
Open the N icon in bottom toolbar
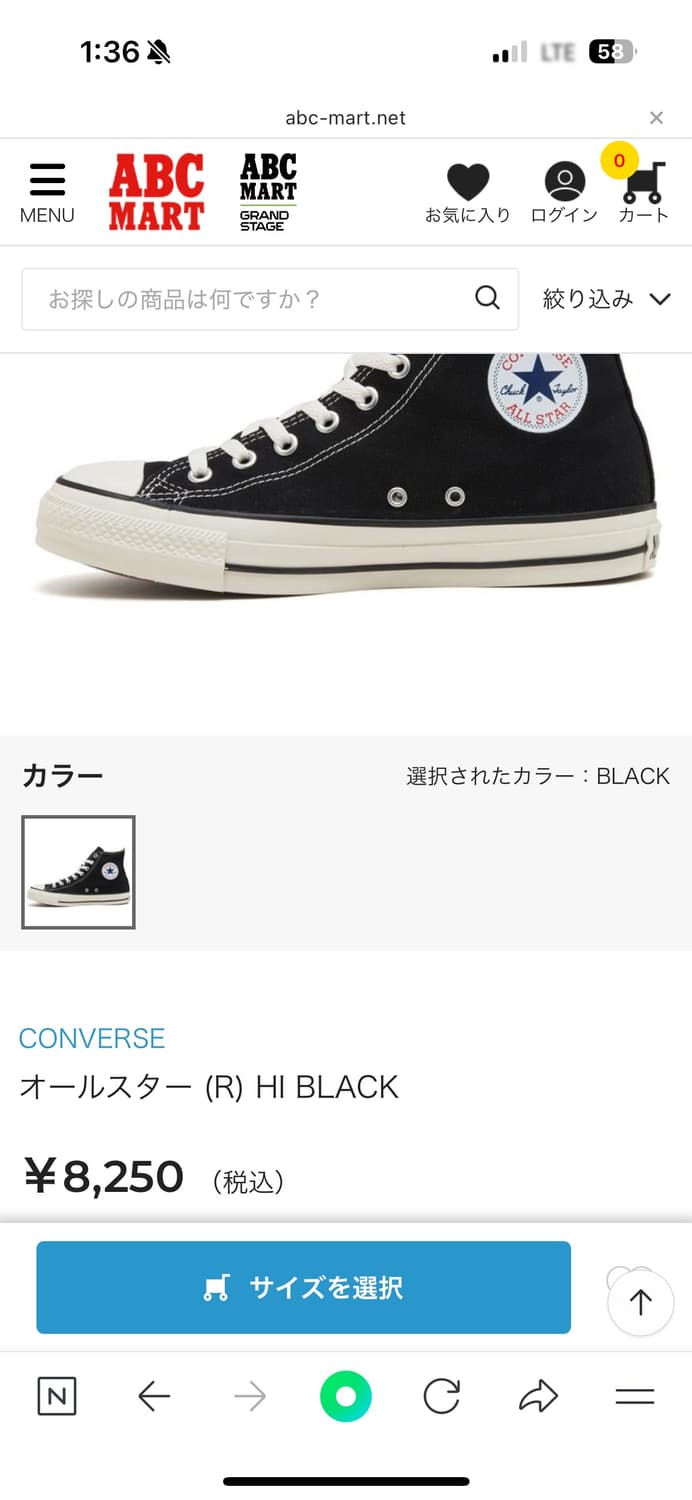(57, 1396)
